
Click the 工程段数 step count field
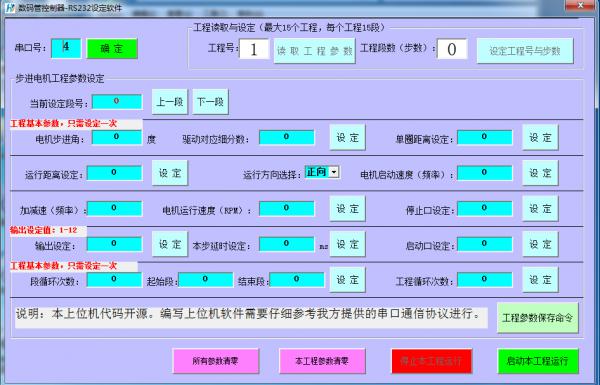452,49
